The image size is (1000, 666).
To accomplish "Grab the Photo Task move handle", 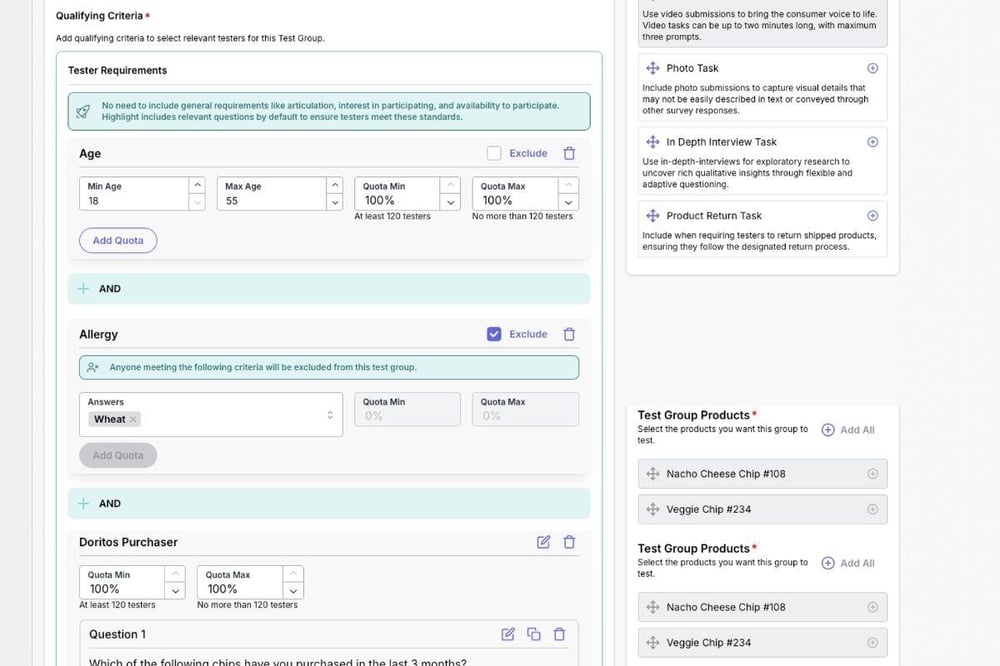I will (652, 68).
